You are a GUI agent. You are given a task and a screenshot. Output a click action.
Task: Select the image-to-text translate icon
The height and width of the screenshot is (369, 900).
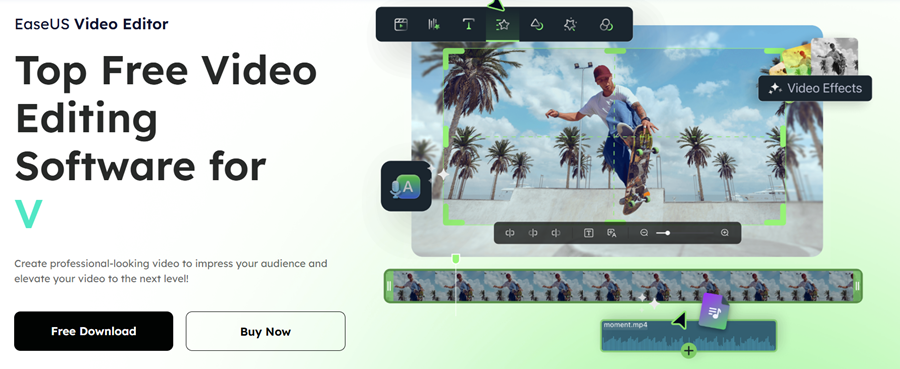click(x=612, y=233)
